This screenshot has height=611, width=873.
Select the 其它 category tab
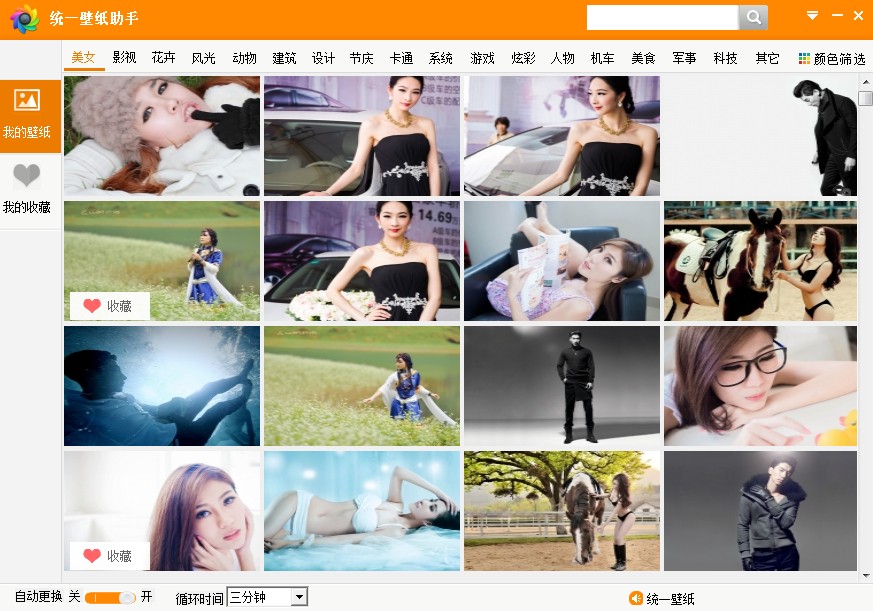(767, 58)
